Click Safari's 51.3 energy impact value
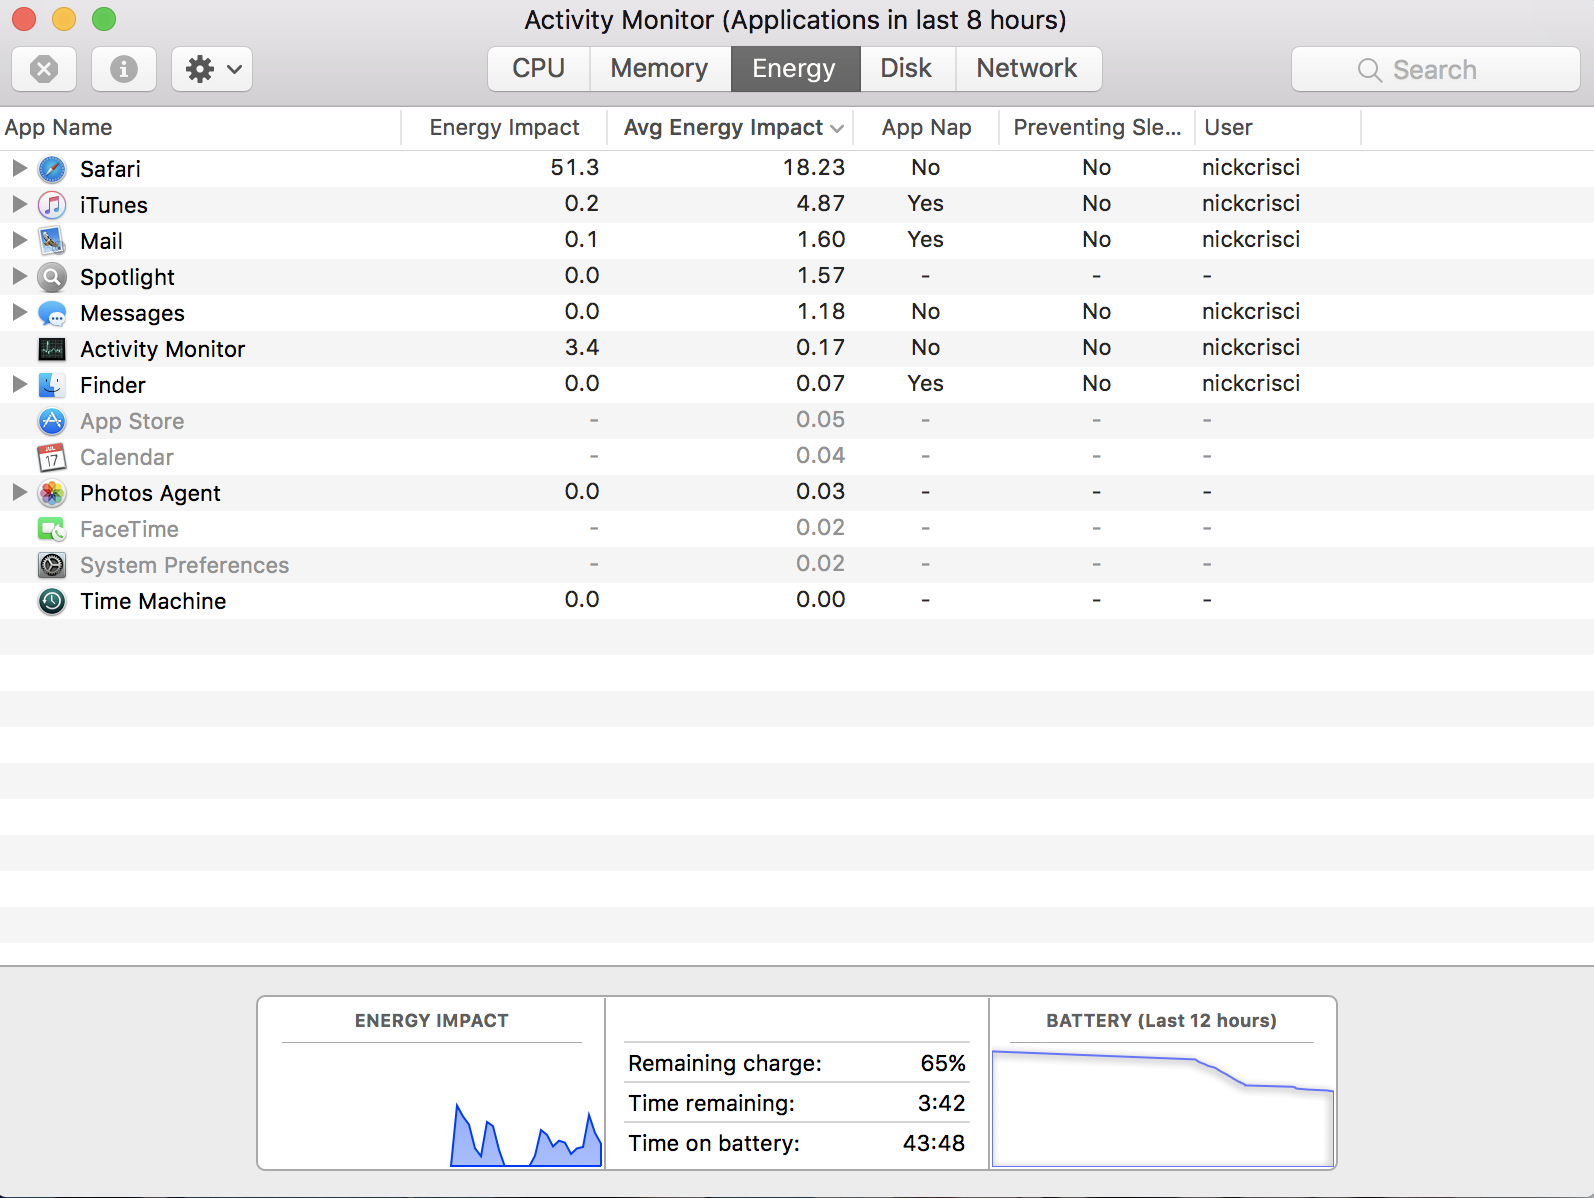 [x=575, y=168]
